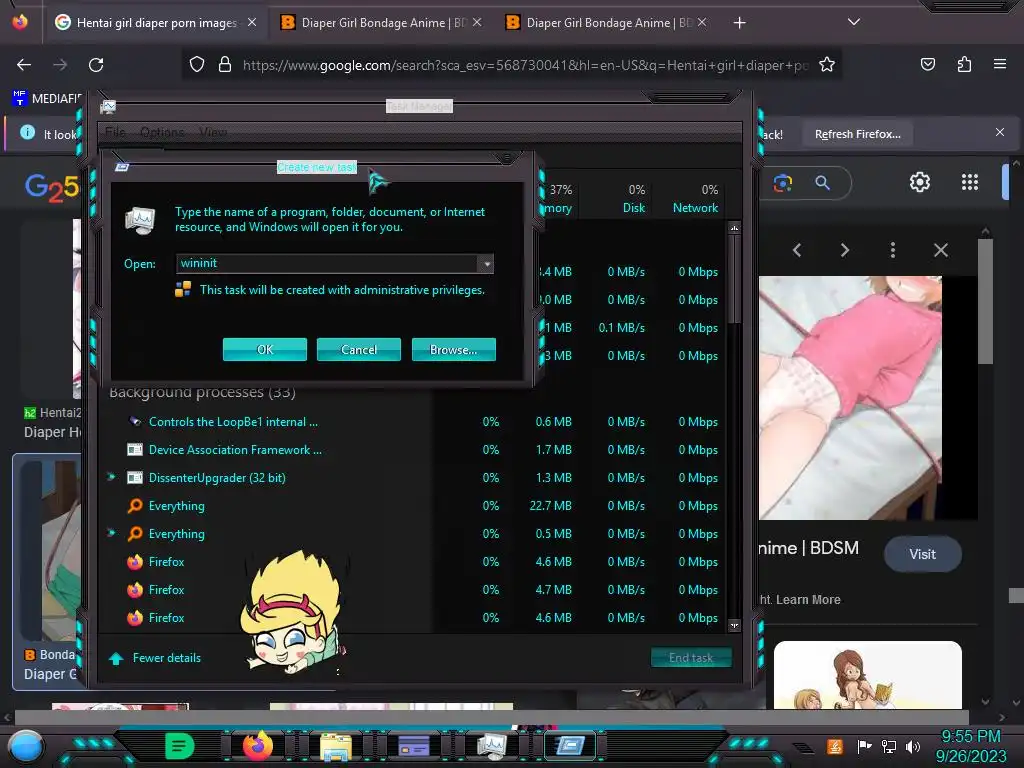Click the Refresh Firefox... button

(x=857, y=134)
